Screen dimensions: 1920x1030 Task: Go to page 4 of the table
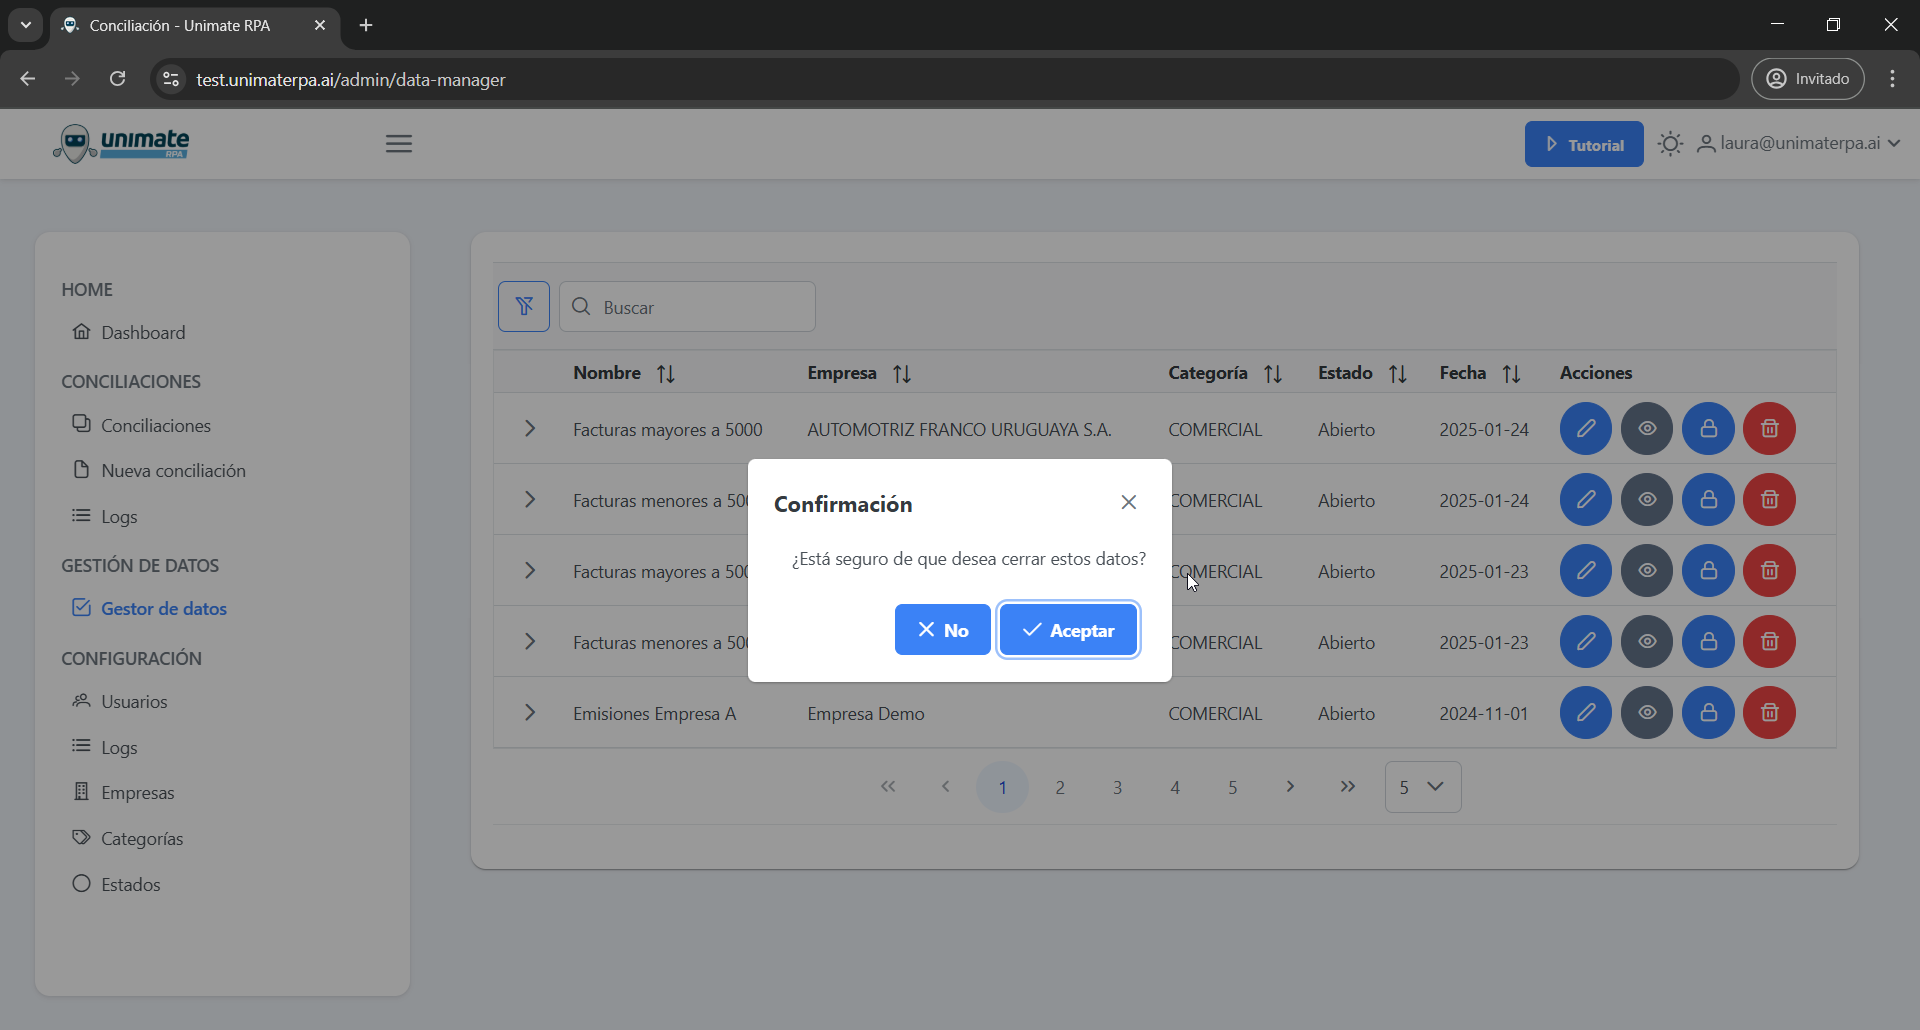click(1175, 787)
